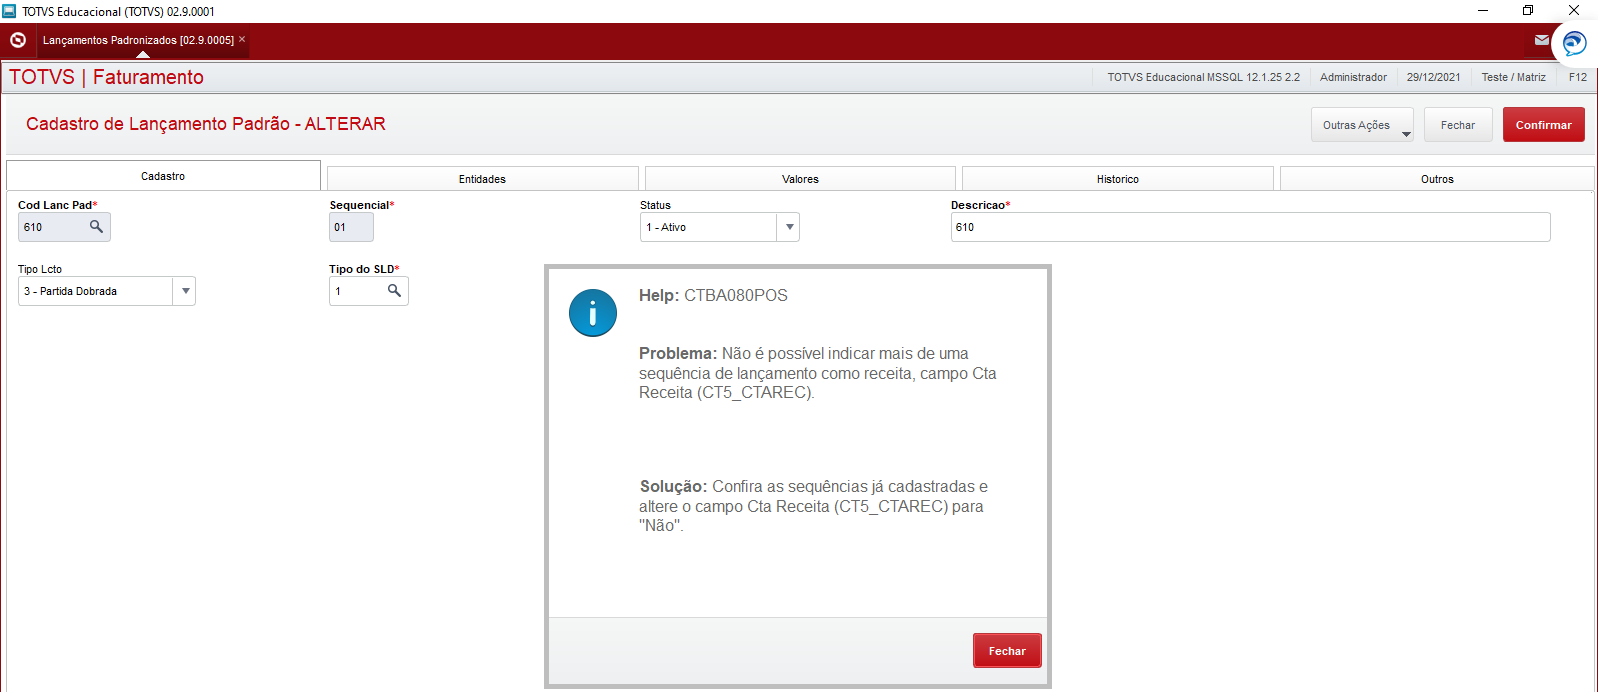Click the date 29/12/2021
Screen dimensions: 1598x692
[1433, 77]
